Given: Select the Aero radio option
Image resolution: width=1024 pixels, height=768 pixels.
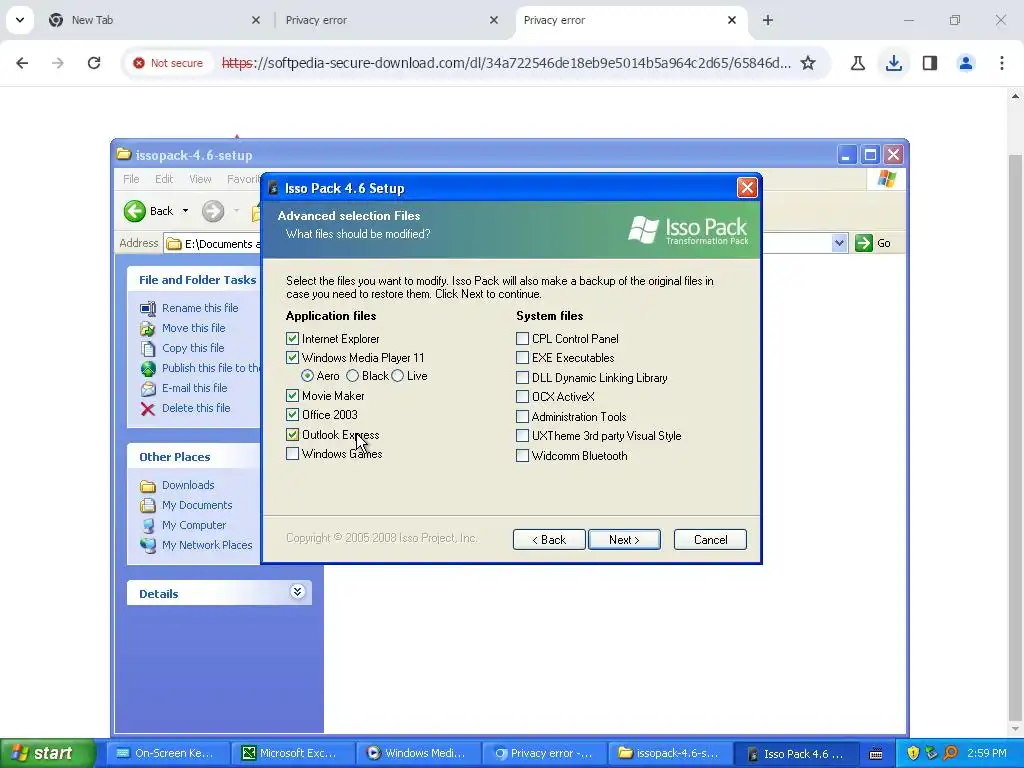Looking at the screenshot, I should (x=308, y=376).
